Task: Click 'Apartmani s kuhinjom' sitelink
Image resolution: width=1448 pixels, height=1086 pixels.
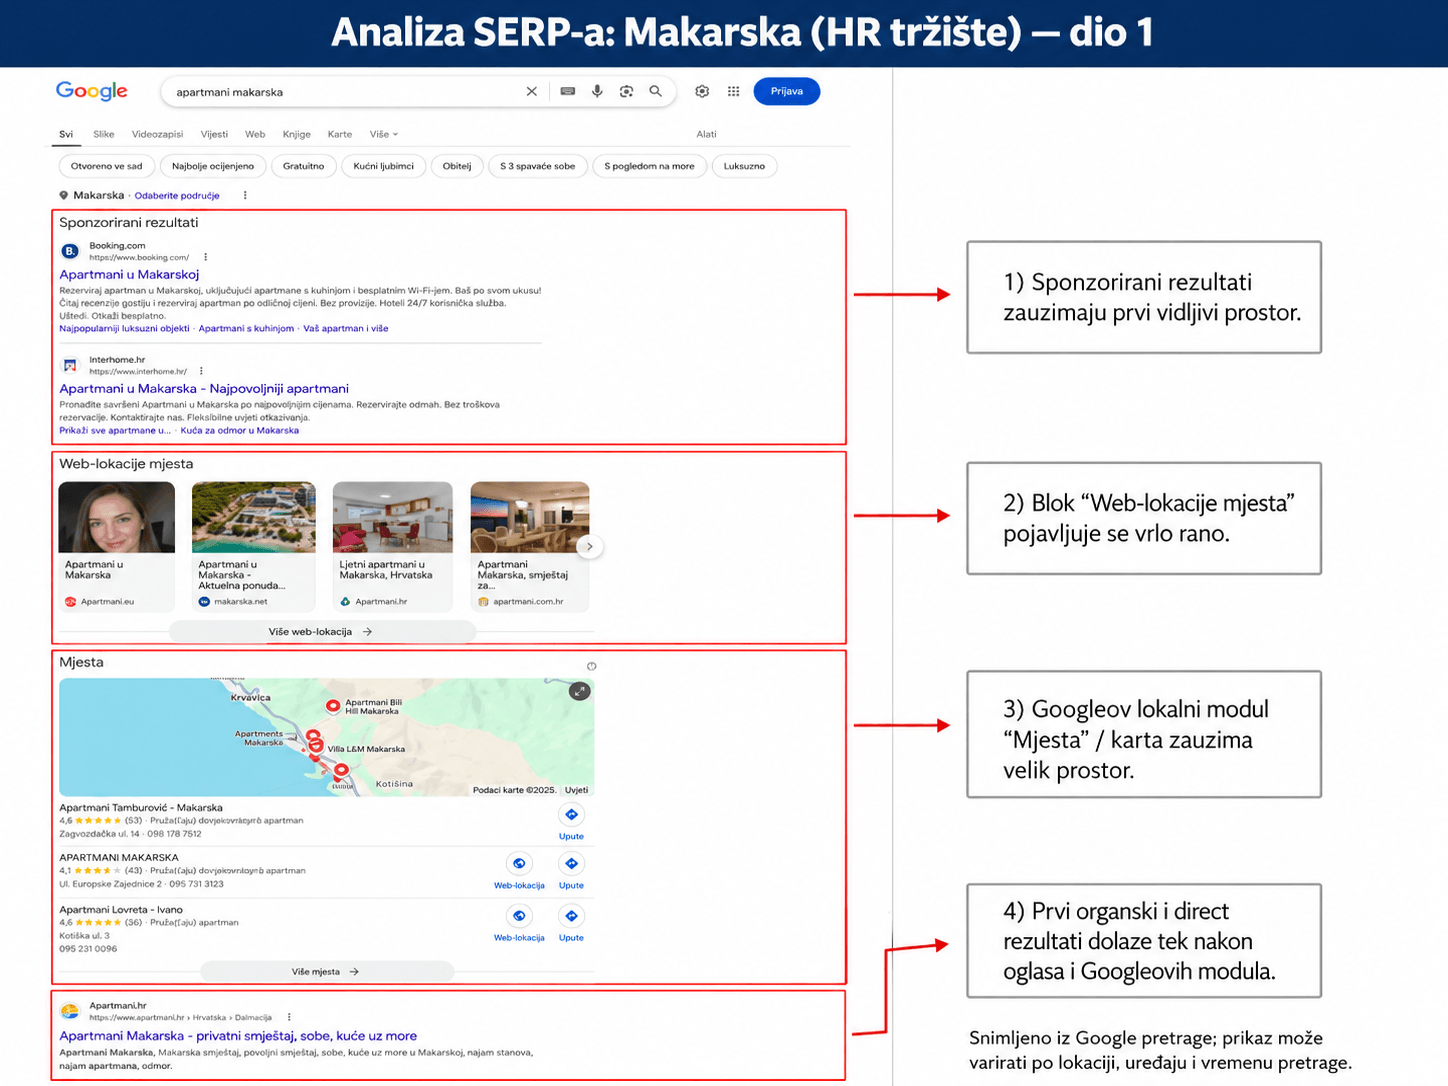Action: pos(246,328)
